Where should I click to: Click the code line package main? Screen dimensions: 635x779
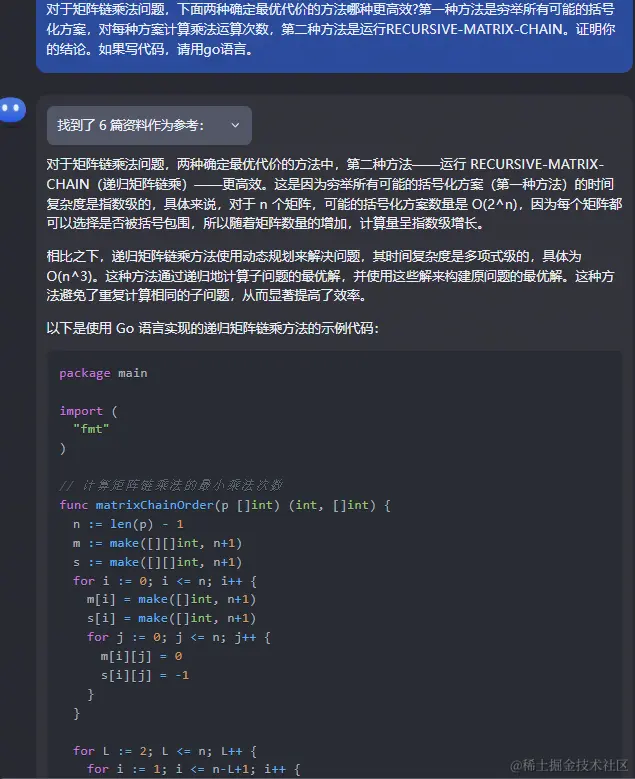[x=103, y=373]
